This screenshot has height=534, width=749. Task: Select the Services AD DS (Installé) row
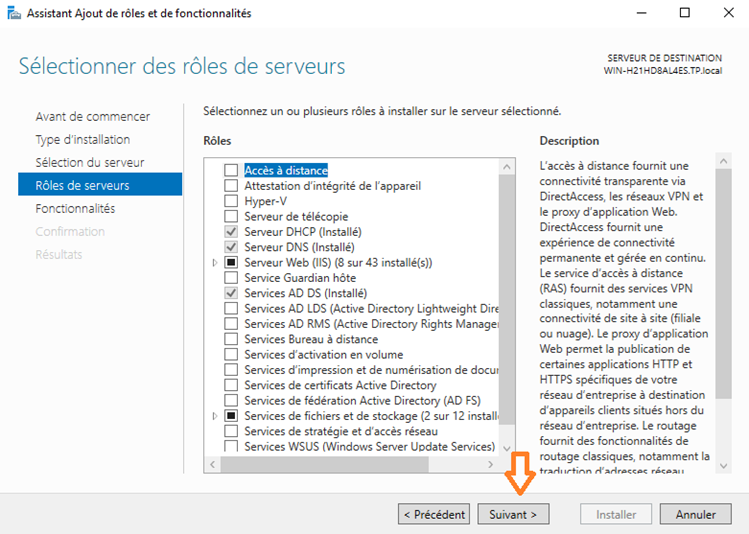(x=306, y=293)
